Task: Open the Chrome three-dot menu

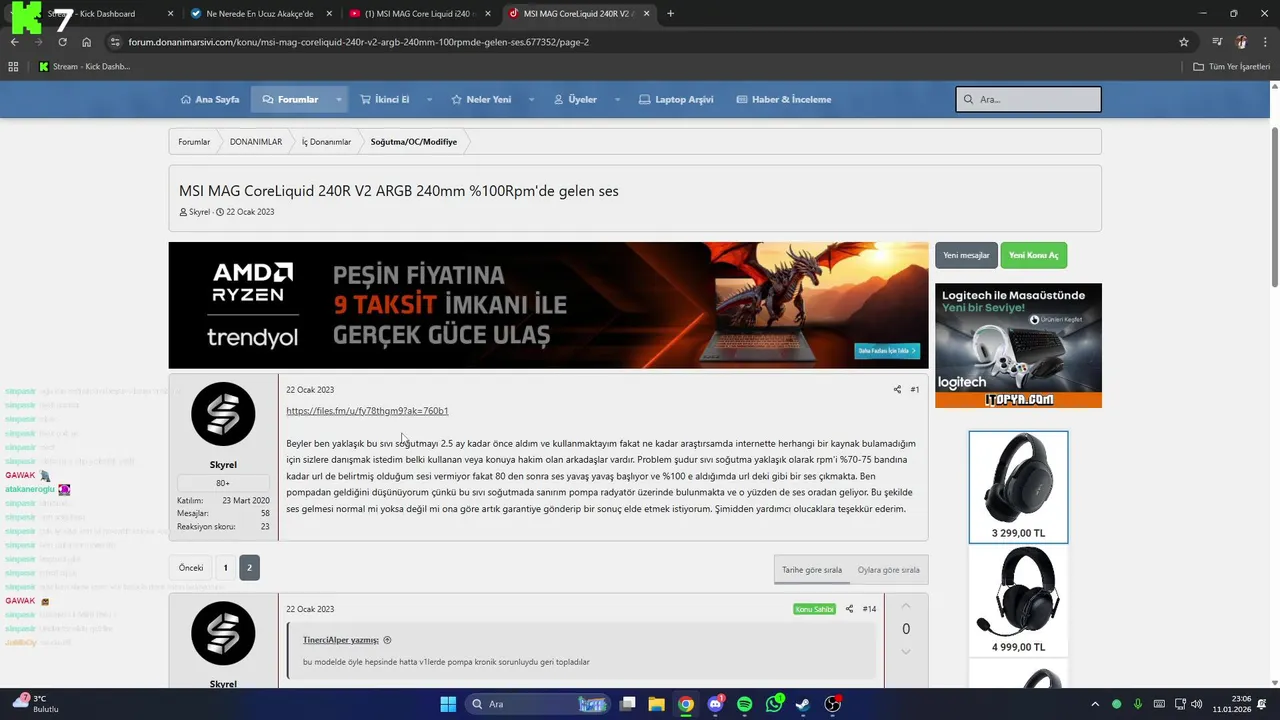Action: point(1265,42)
